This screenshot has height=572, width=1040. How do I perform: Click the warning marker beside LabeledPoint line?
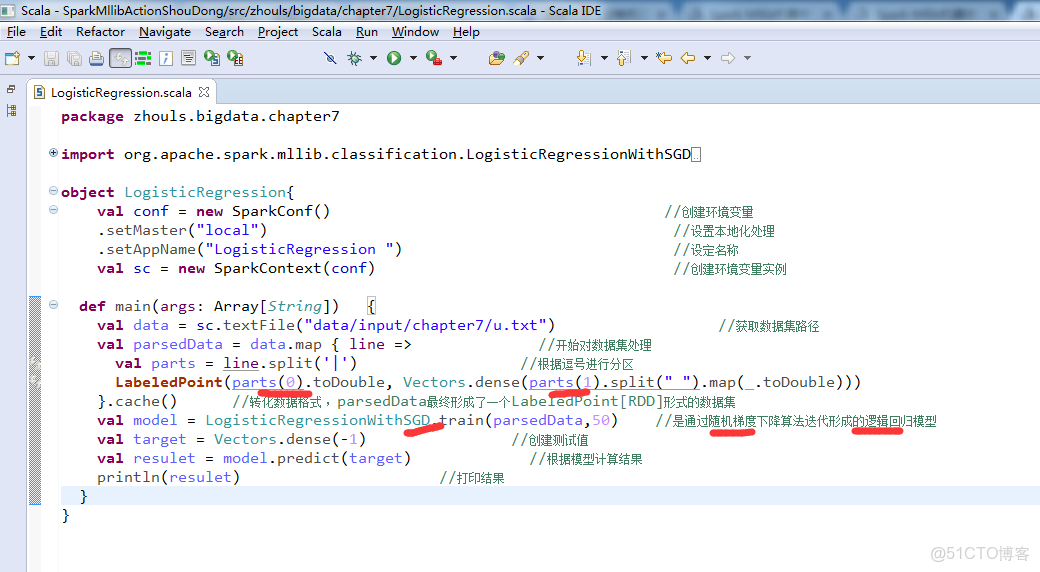coord(35,382)
